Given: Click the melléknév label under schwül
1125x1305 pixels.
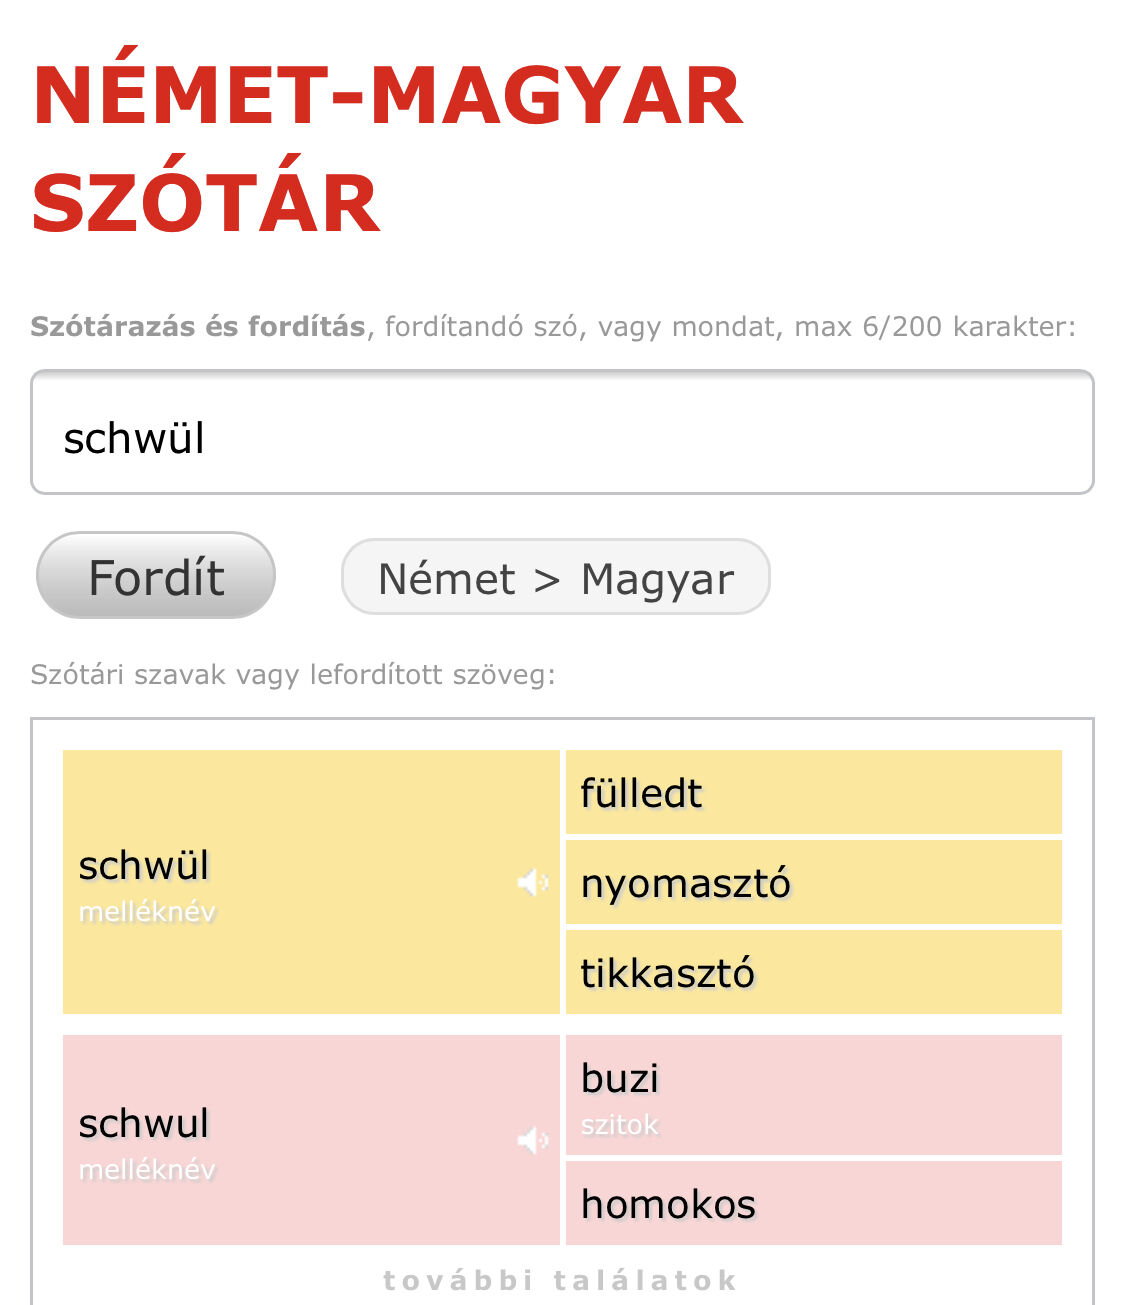Looking at the screenshot, I should (x=147, y=912).
